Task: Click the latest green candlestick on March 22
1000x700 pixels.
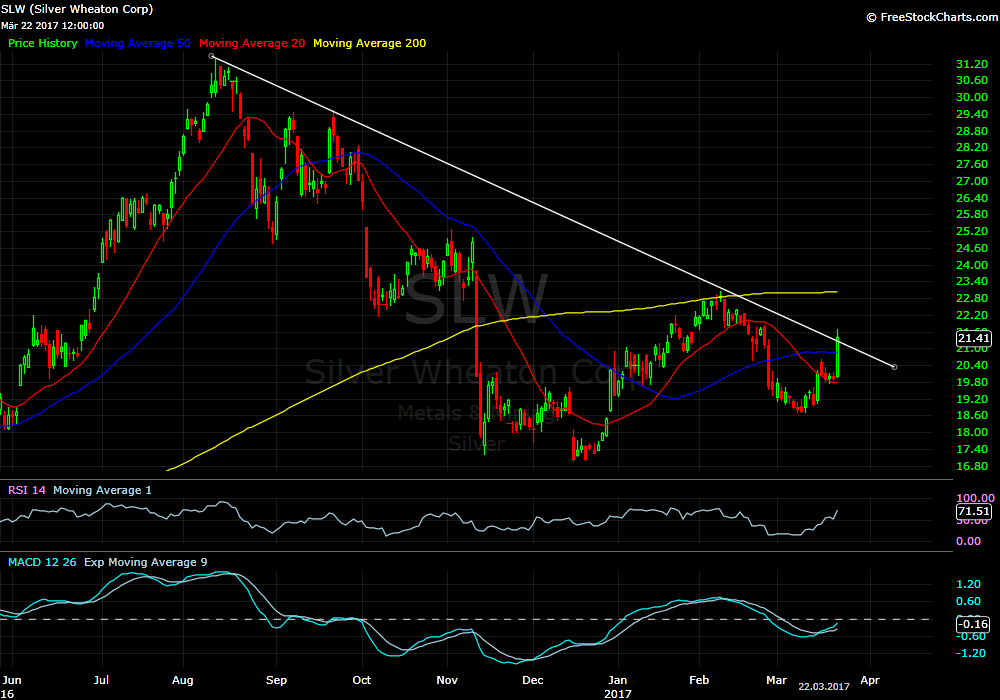Action: [837, 356]
